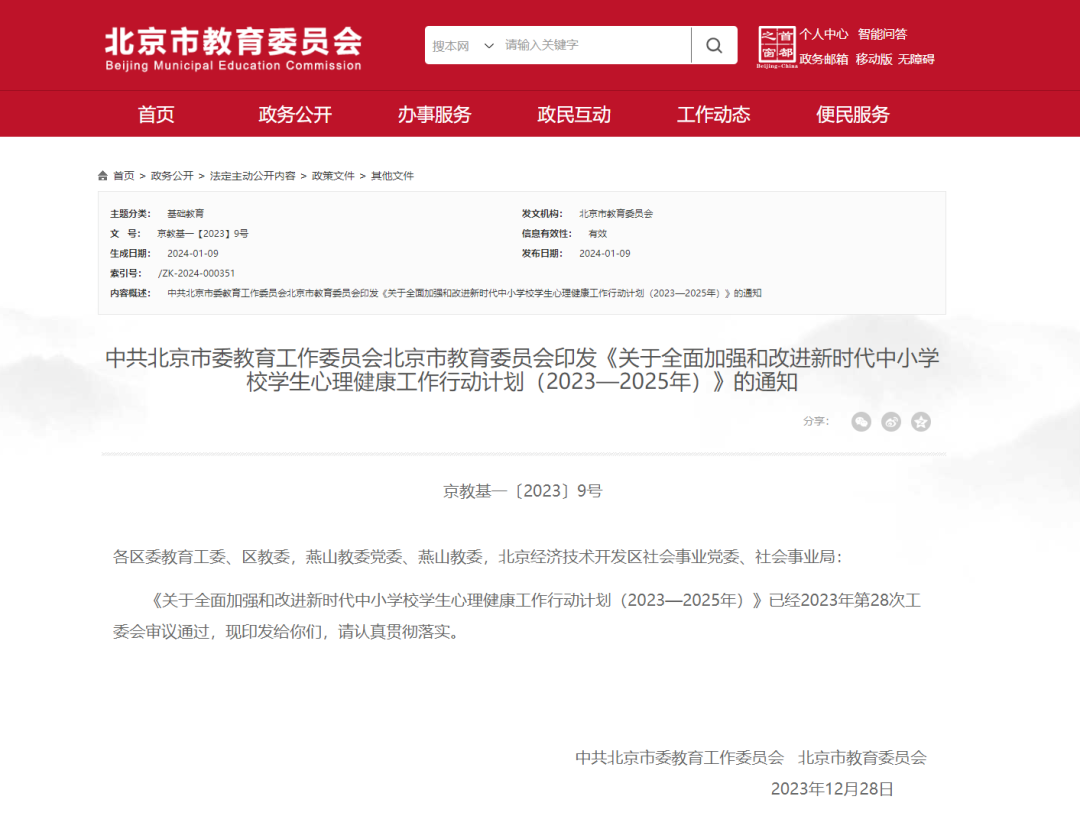Select index number /ZK-2024-000351

click(196, 273)
